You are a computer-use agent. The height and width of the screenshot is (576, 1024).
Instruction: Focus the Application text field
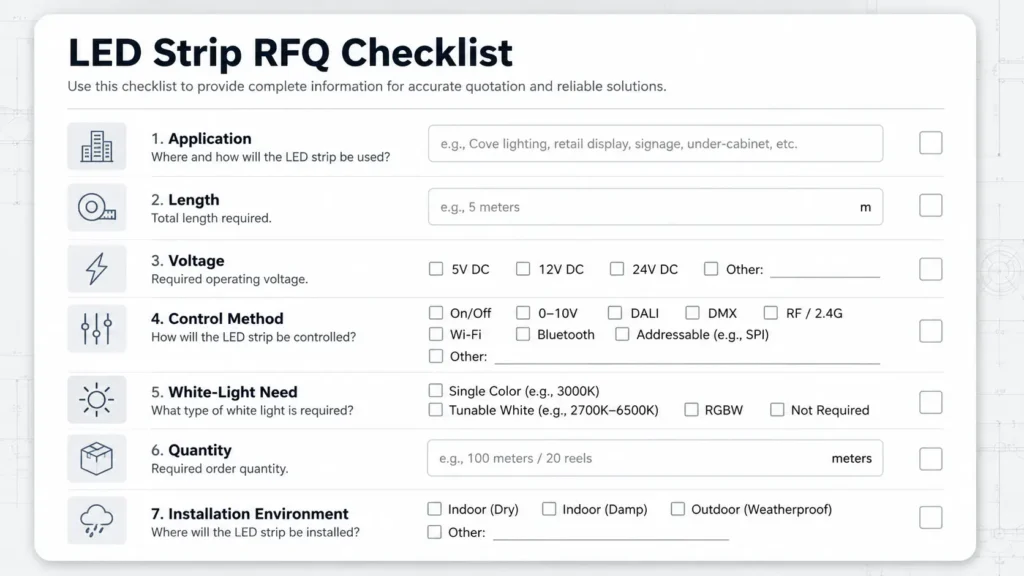656,144
